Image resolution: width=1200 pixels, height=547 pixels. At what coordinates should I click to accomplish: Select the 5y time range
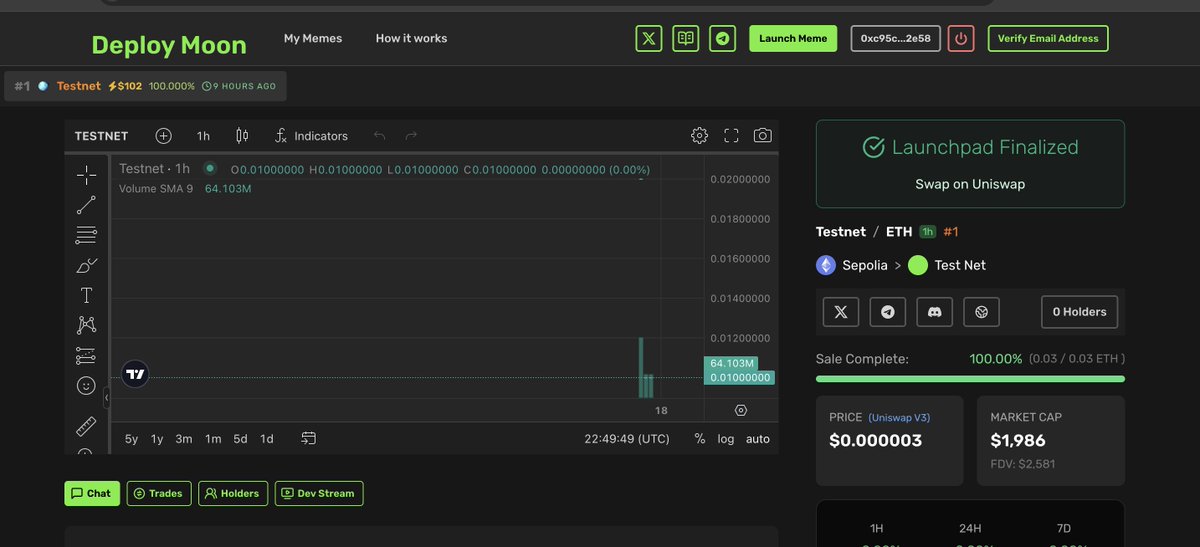(132, 438)
